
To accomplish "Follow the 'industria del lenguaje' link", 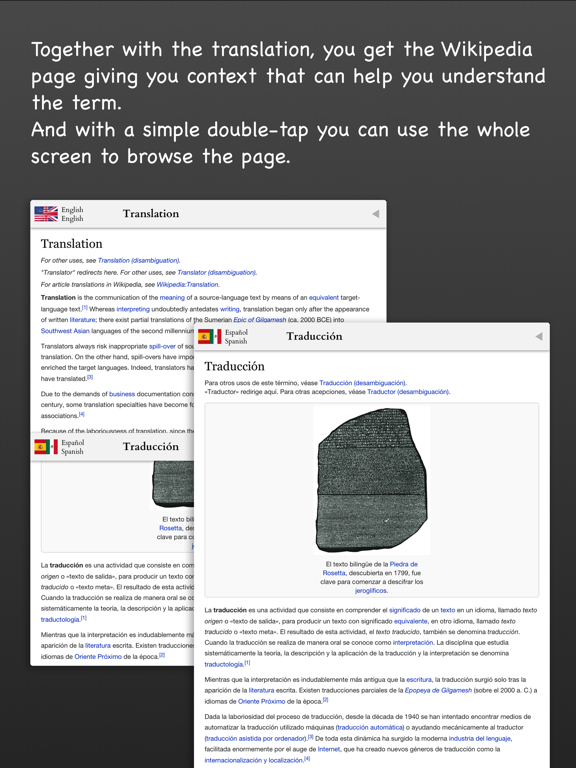I will 480,739.
